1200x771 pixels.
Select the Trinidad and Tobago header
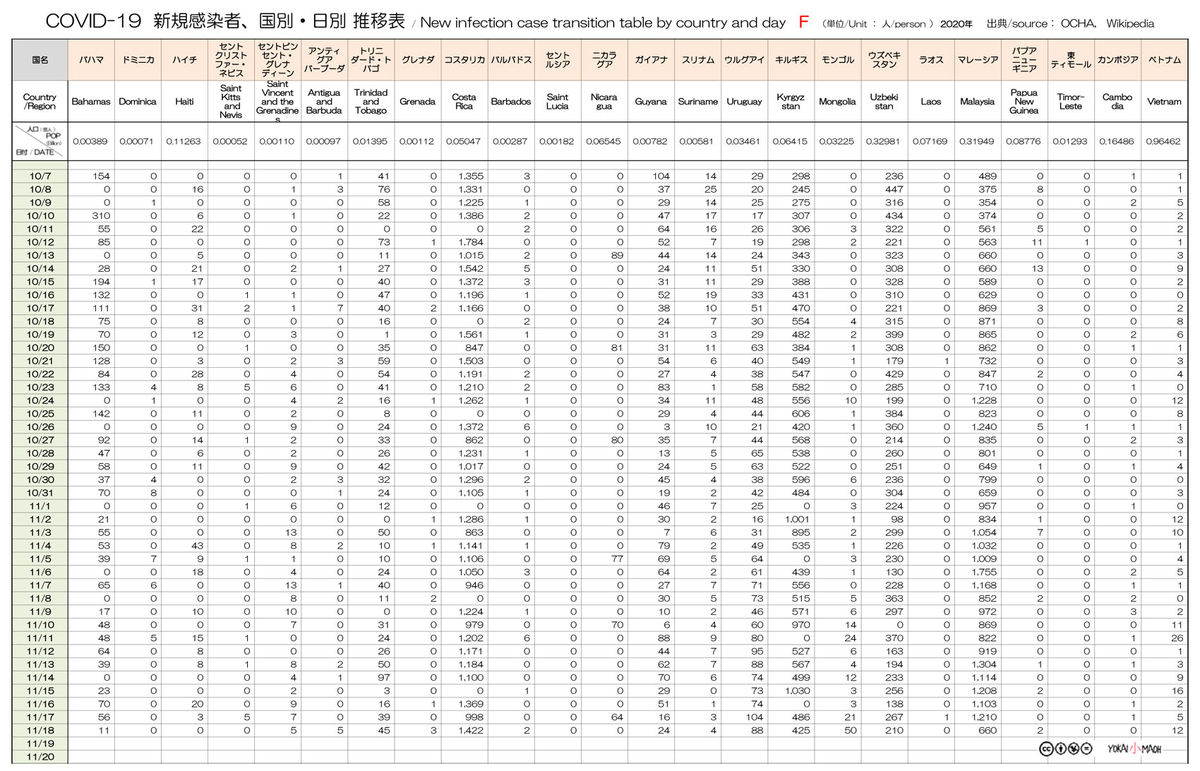(x=371, y=101)
